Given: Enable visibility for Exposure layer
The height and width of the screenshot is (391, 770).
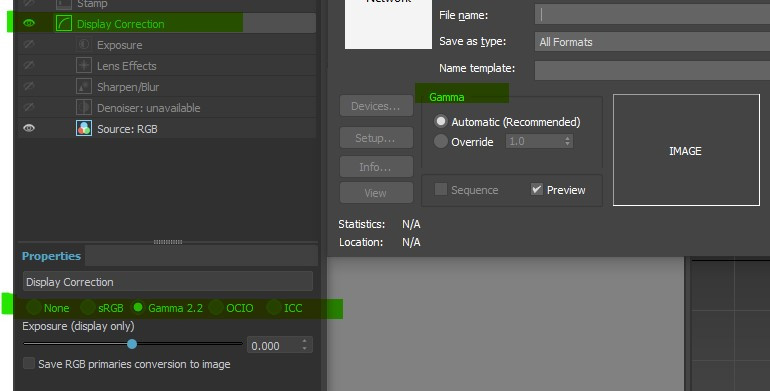Looking at the screenshot, I should pos(29,44).
